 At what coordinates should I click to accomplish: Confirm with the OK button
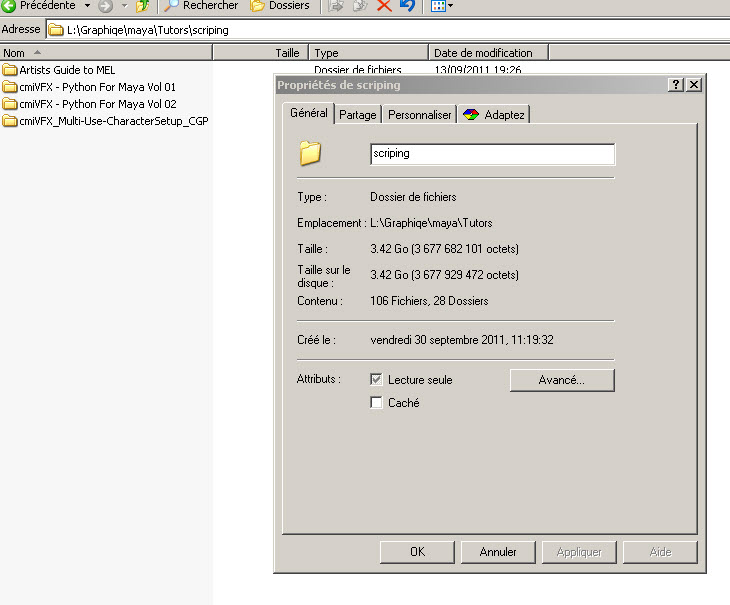click(417, 552)
